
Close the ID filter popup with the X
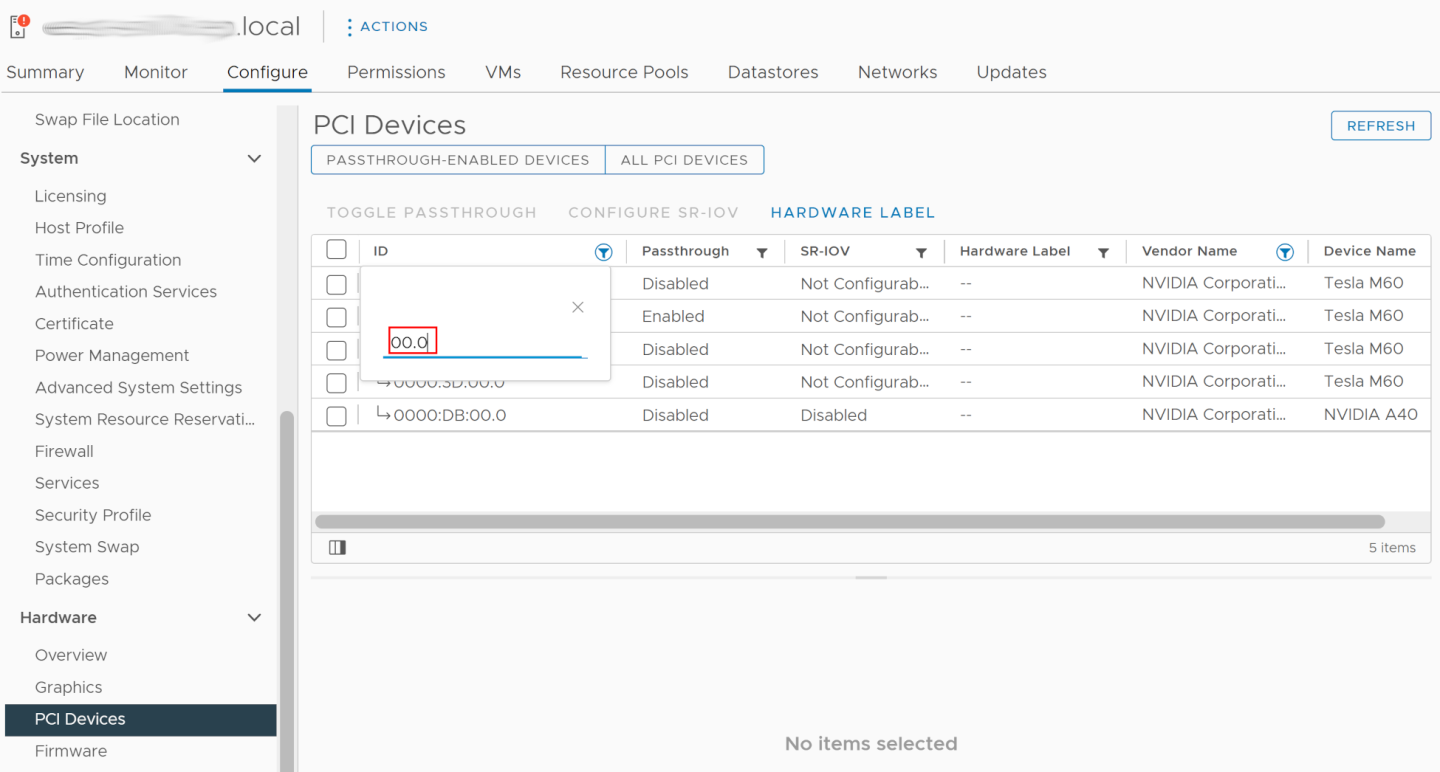point(577,307)
